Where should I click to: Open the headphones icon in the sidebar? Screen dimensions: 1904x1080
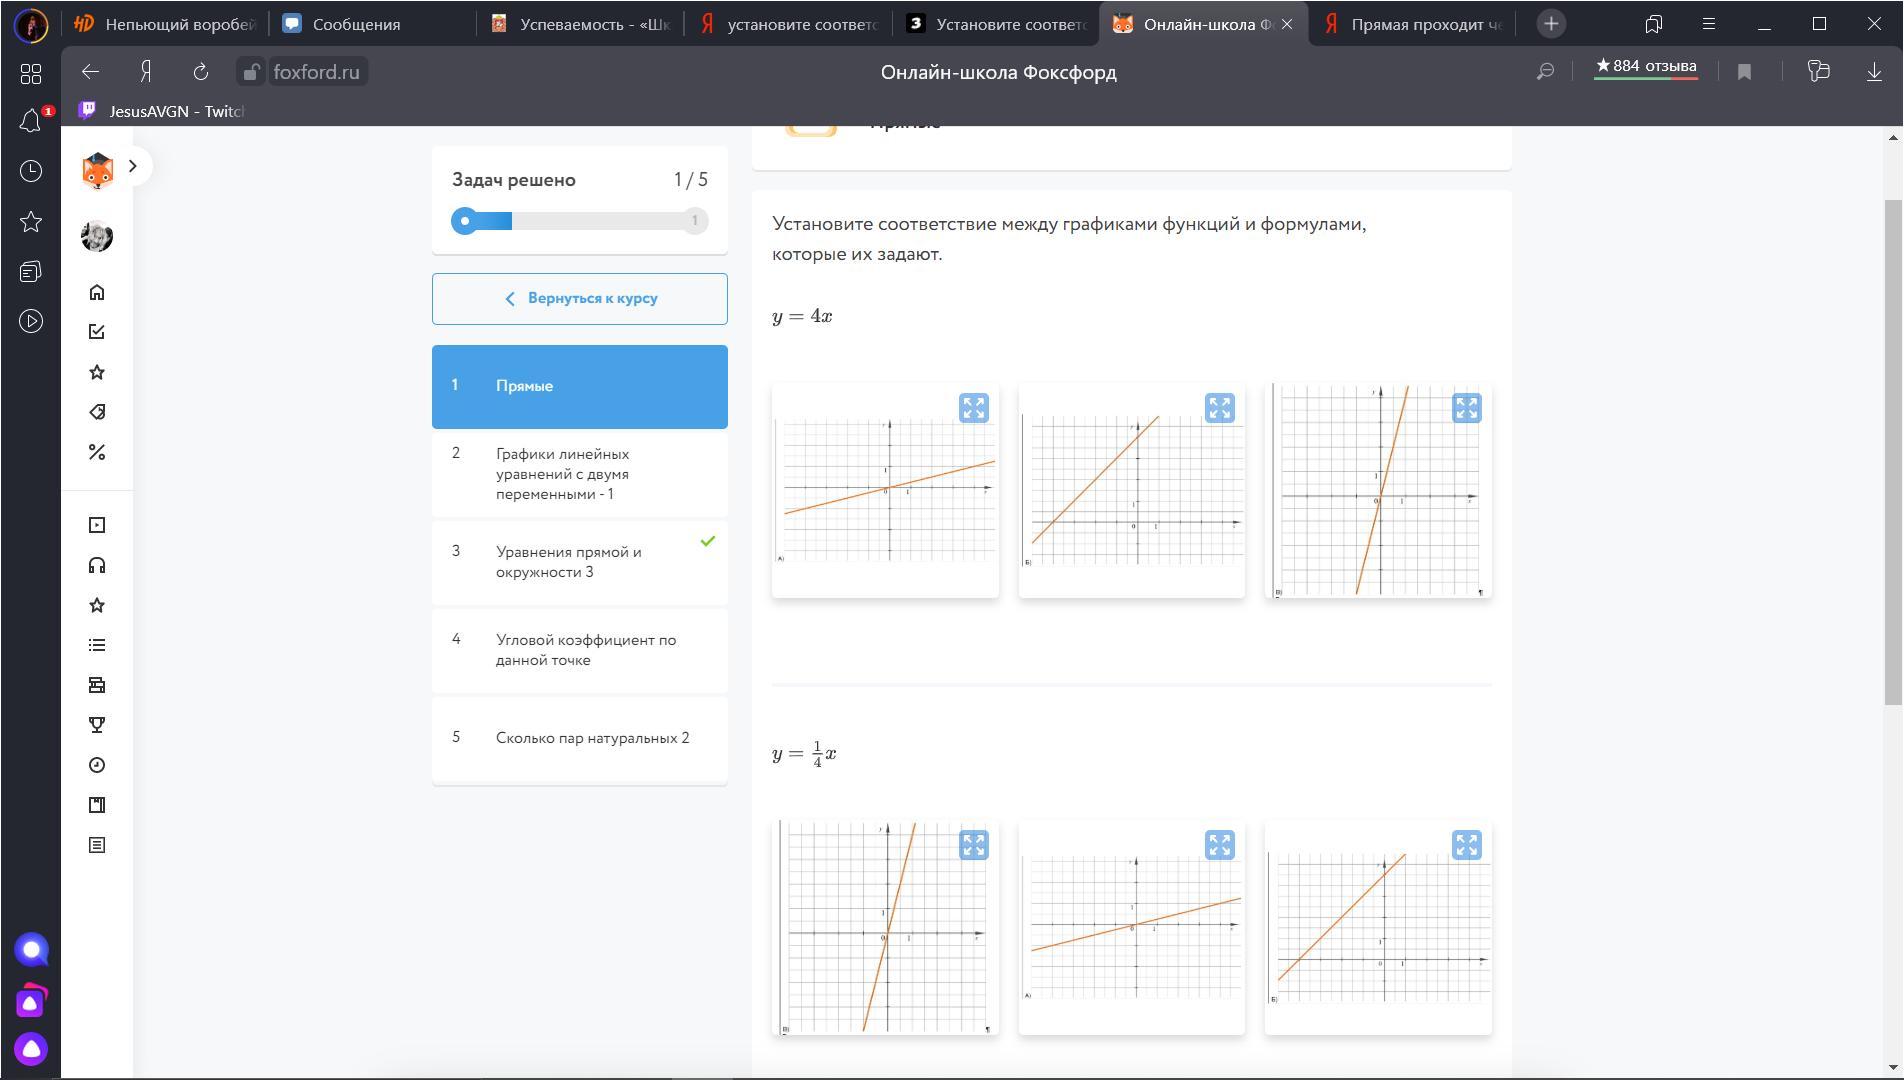(x=97, y=565)
